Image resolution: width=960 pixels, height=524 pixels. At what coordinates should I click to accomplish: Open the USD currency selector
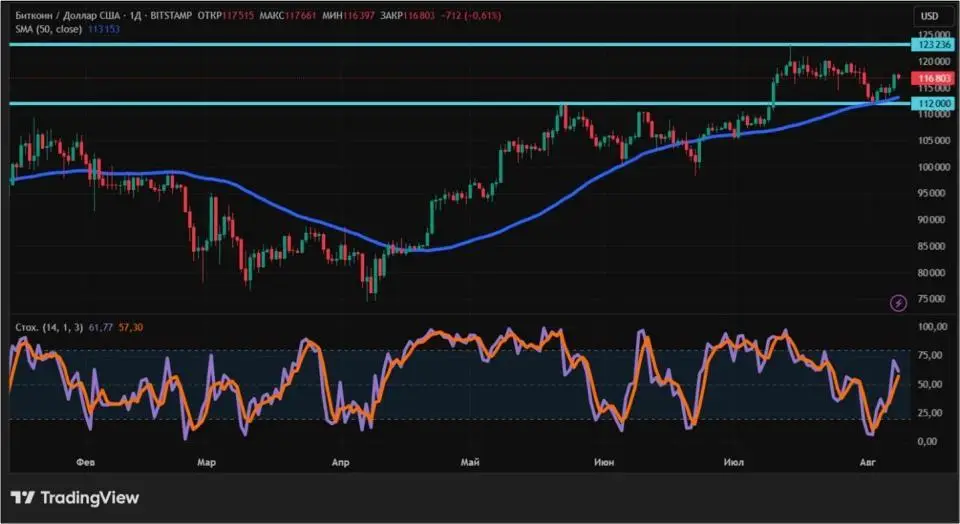(929, 16)
